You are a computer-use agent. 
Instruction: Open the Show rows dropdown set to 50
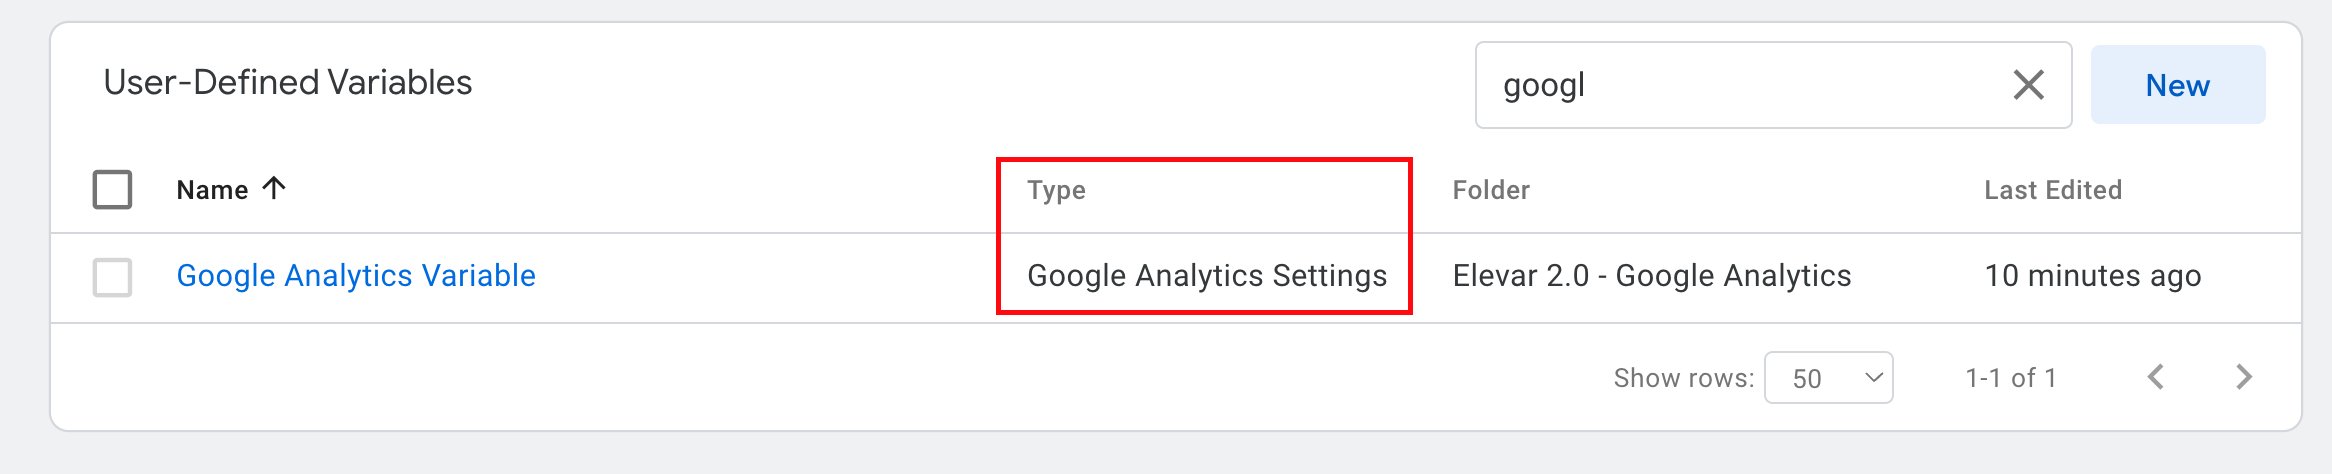click(1828, 378)
